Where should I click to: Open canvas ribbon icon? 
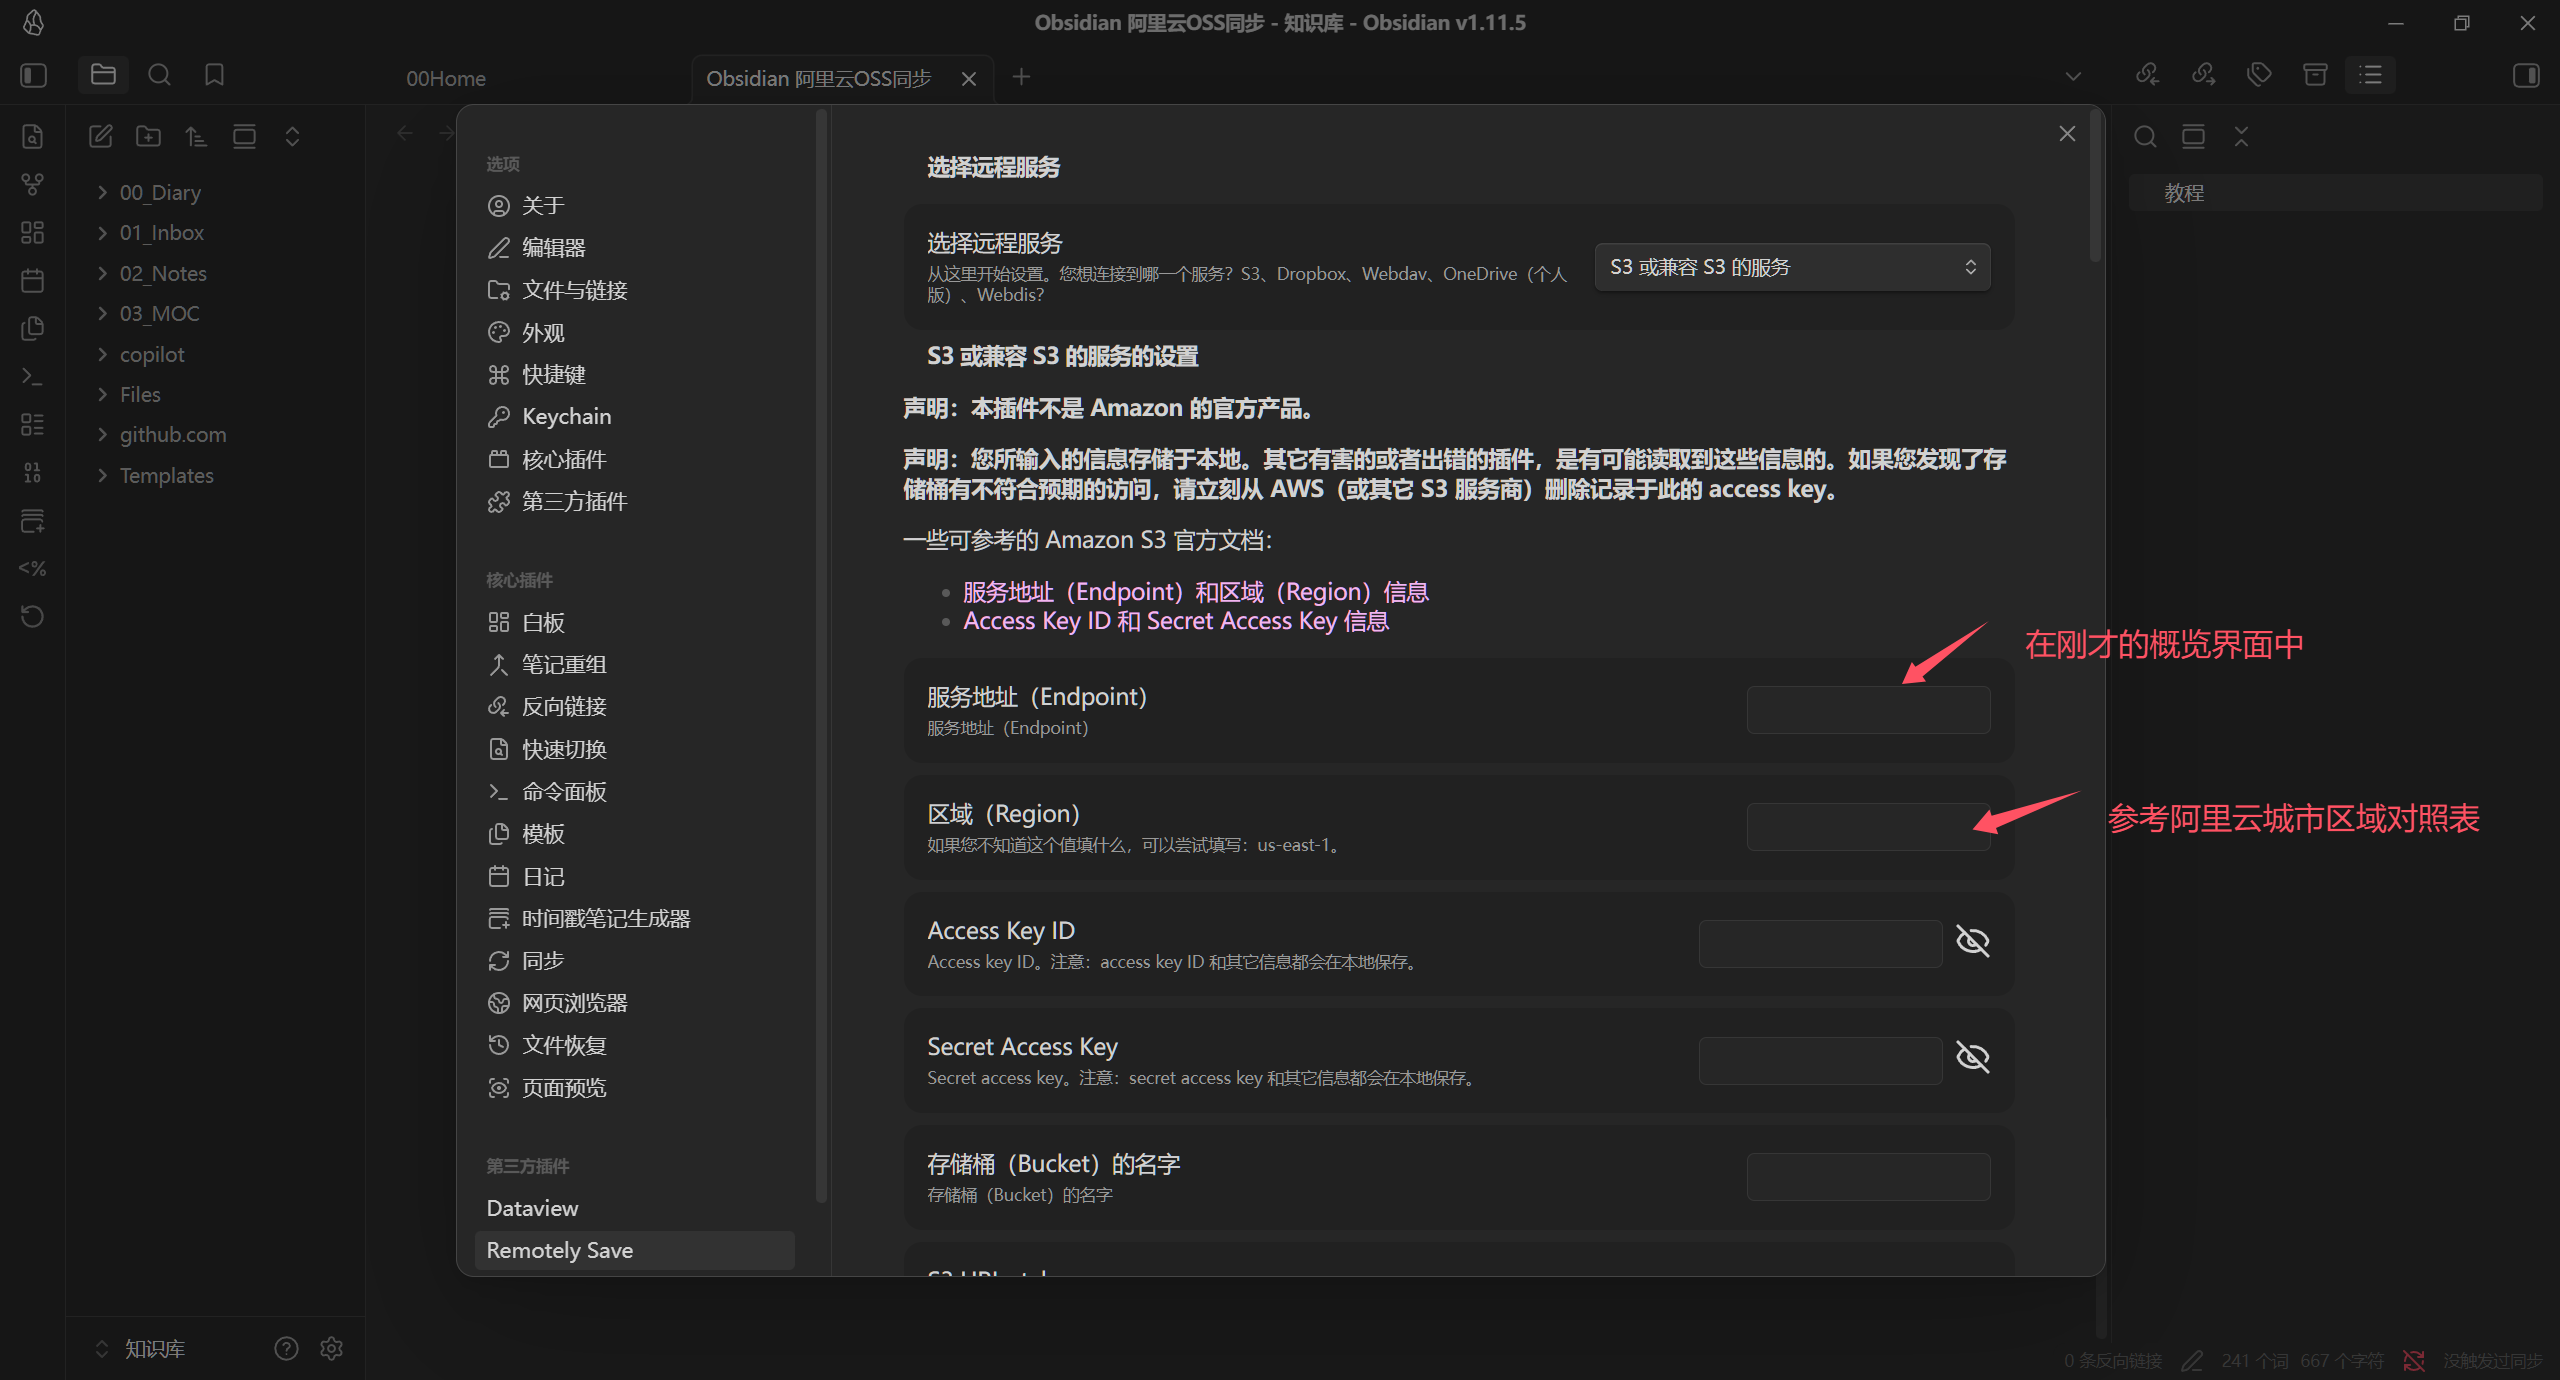pyautogui.click(x=33, y=232)
